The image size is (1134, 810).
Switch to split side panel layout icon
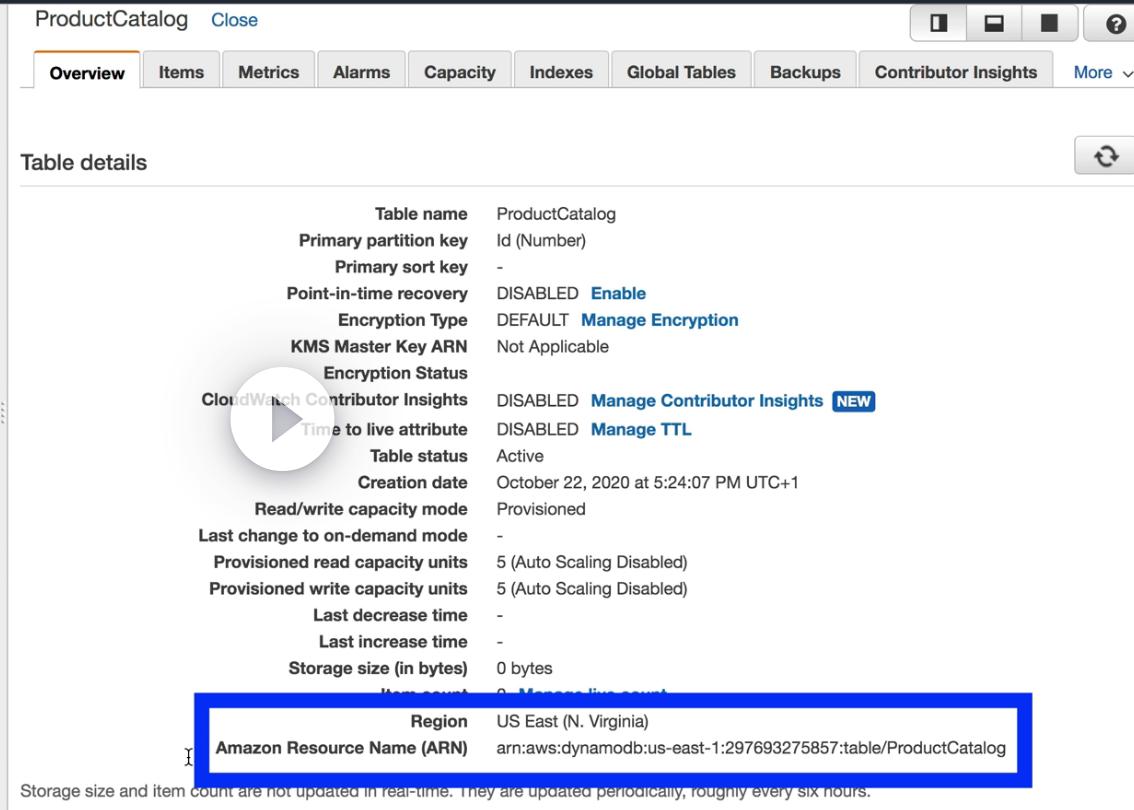coord(938,23)
